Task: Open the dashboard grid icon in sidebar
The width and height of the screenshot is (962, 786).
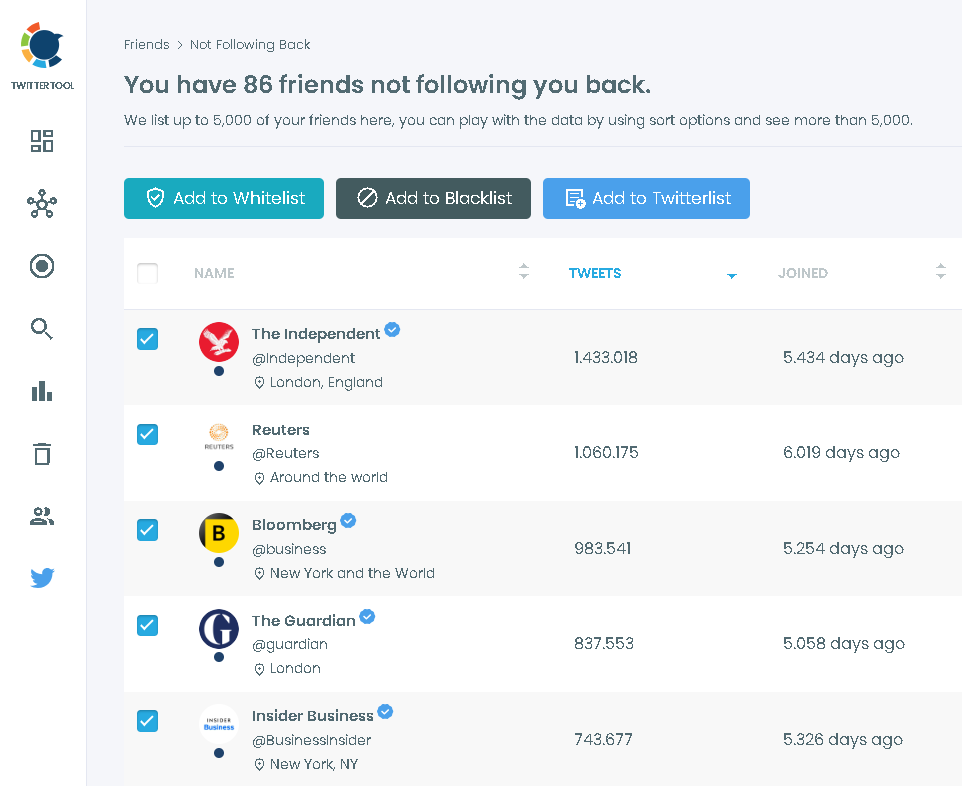Action: [x=41, y=141]
